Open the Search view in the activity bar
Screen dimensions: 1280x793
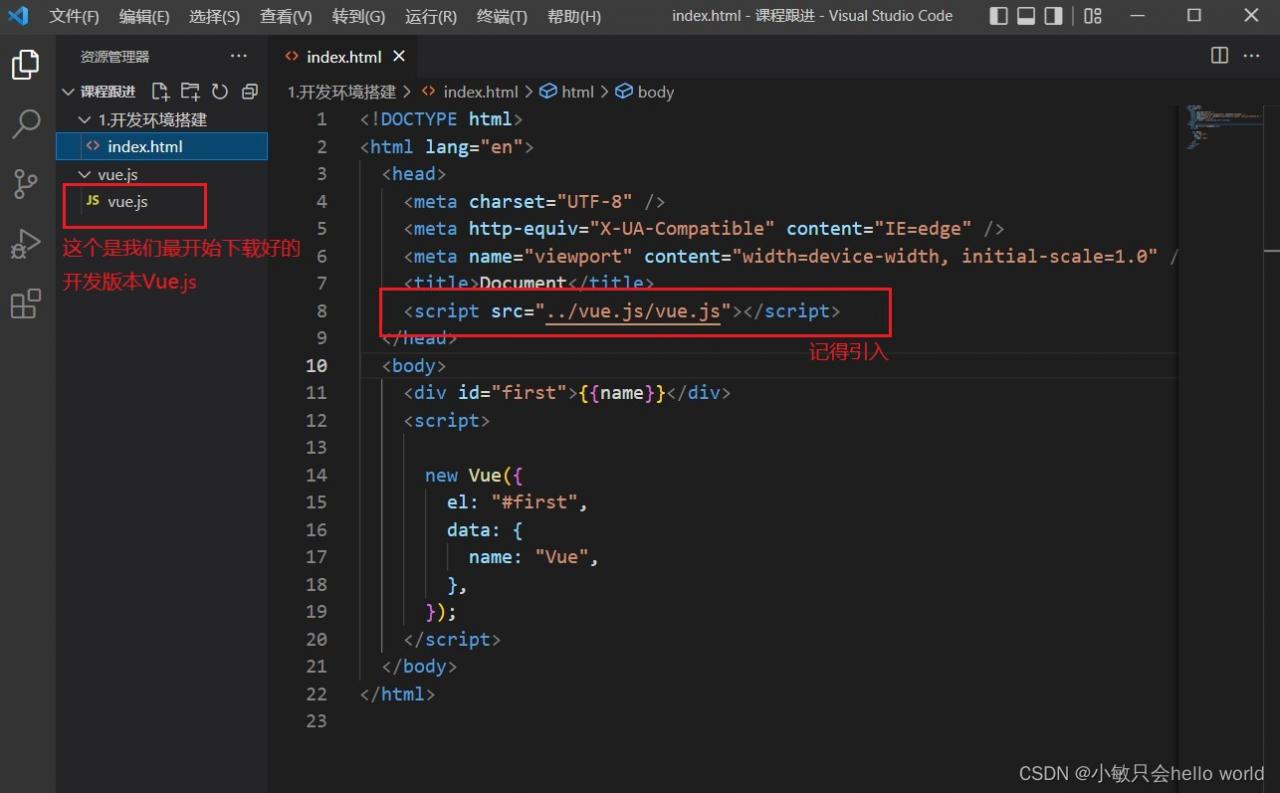(25, 124)
